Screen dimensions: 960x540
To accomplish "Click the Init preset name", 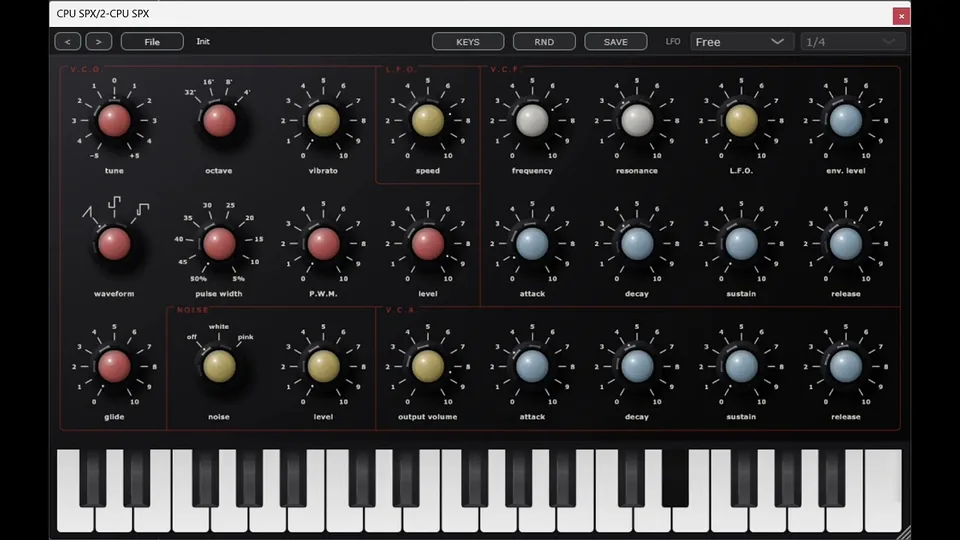I will pyautogui.click(x=203, y=42).
